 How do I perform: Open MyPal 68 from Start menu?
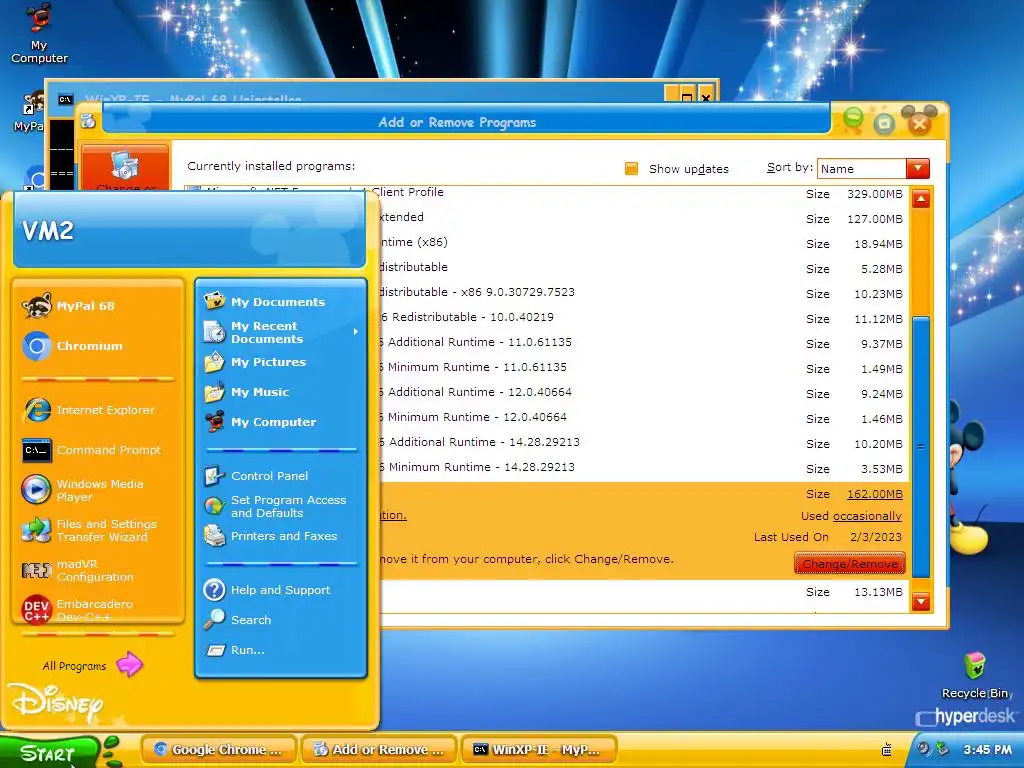tap(98, 306)
